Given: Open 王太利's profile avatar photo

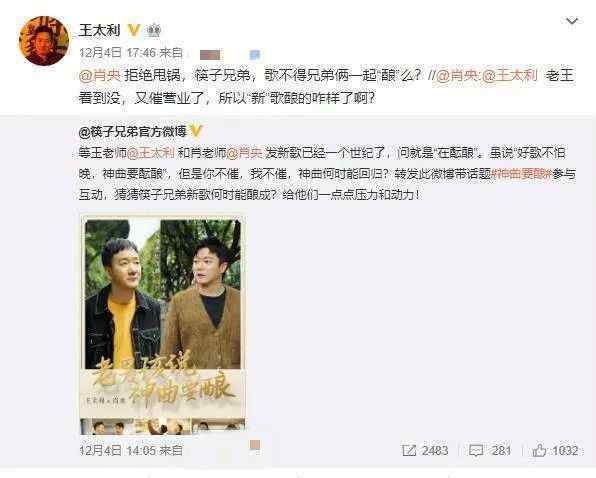Looking at the screenshot, I should pyautogui.click(x=44, y=41).
